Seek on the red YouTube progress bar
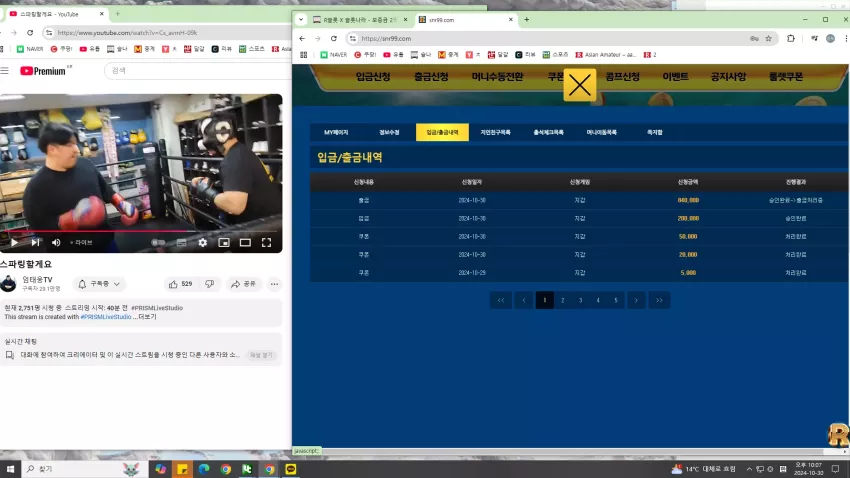The image size is (850, 478). [141, 231]
